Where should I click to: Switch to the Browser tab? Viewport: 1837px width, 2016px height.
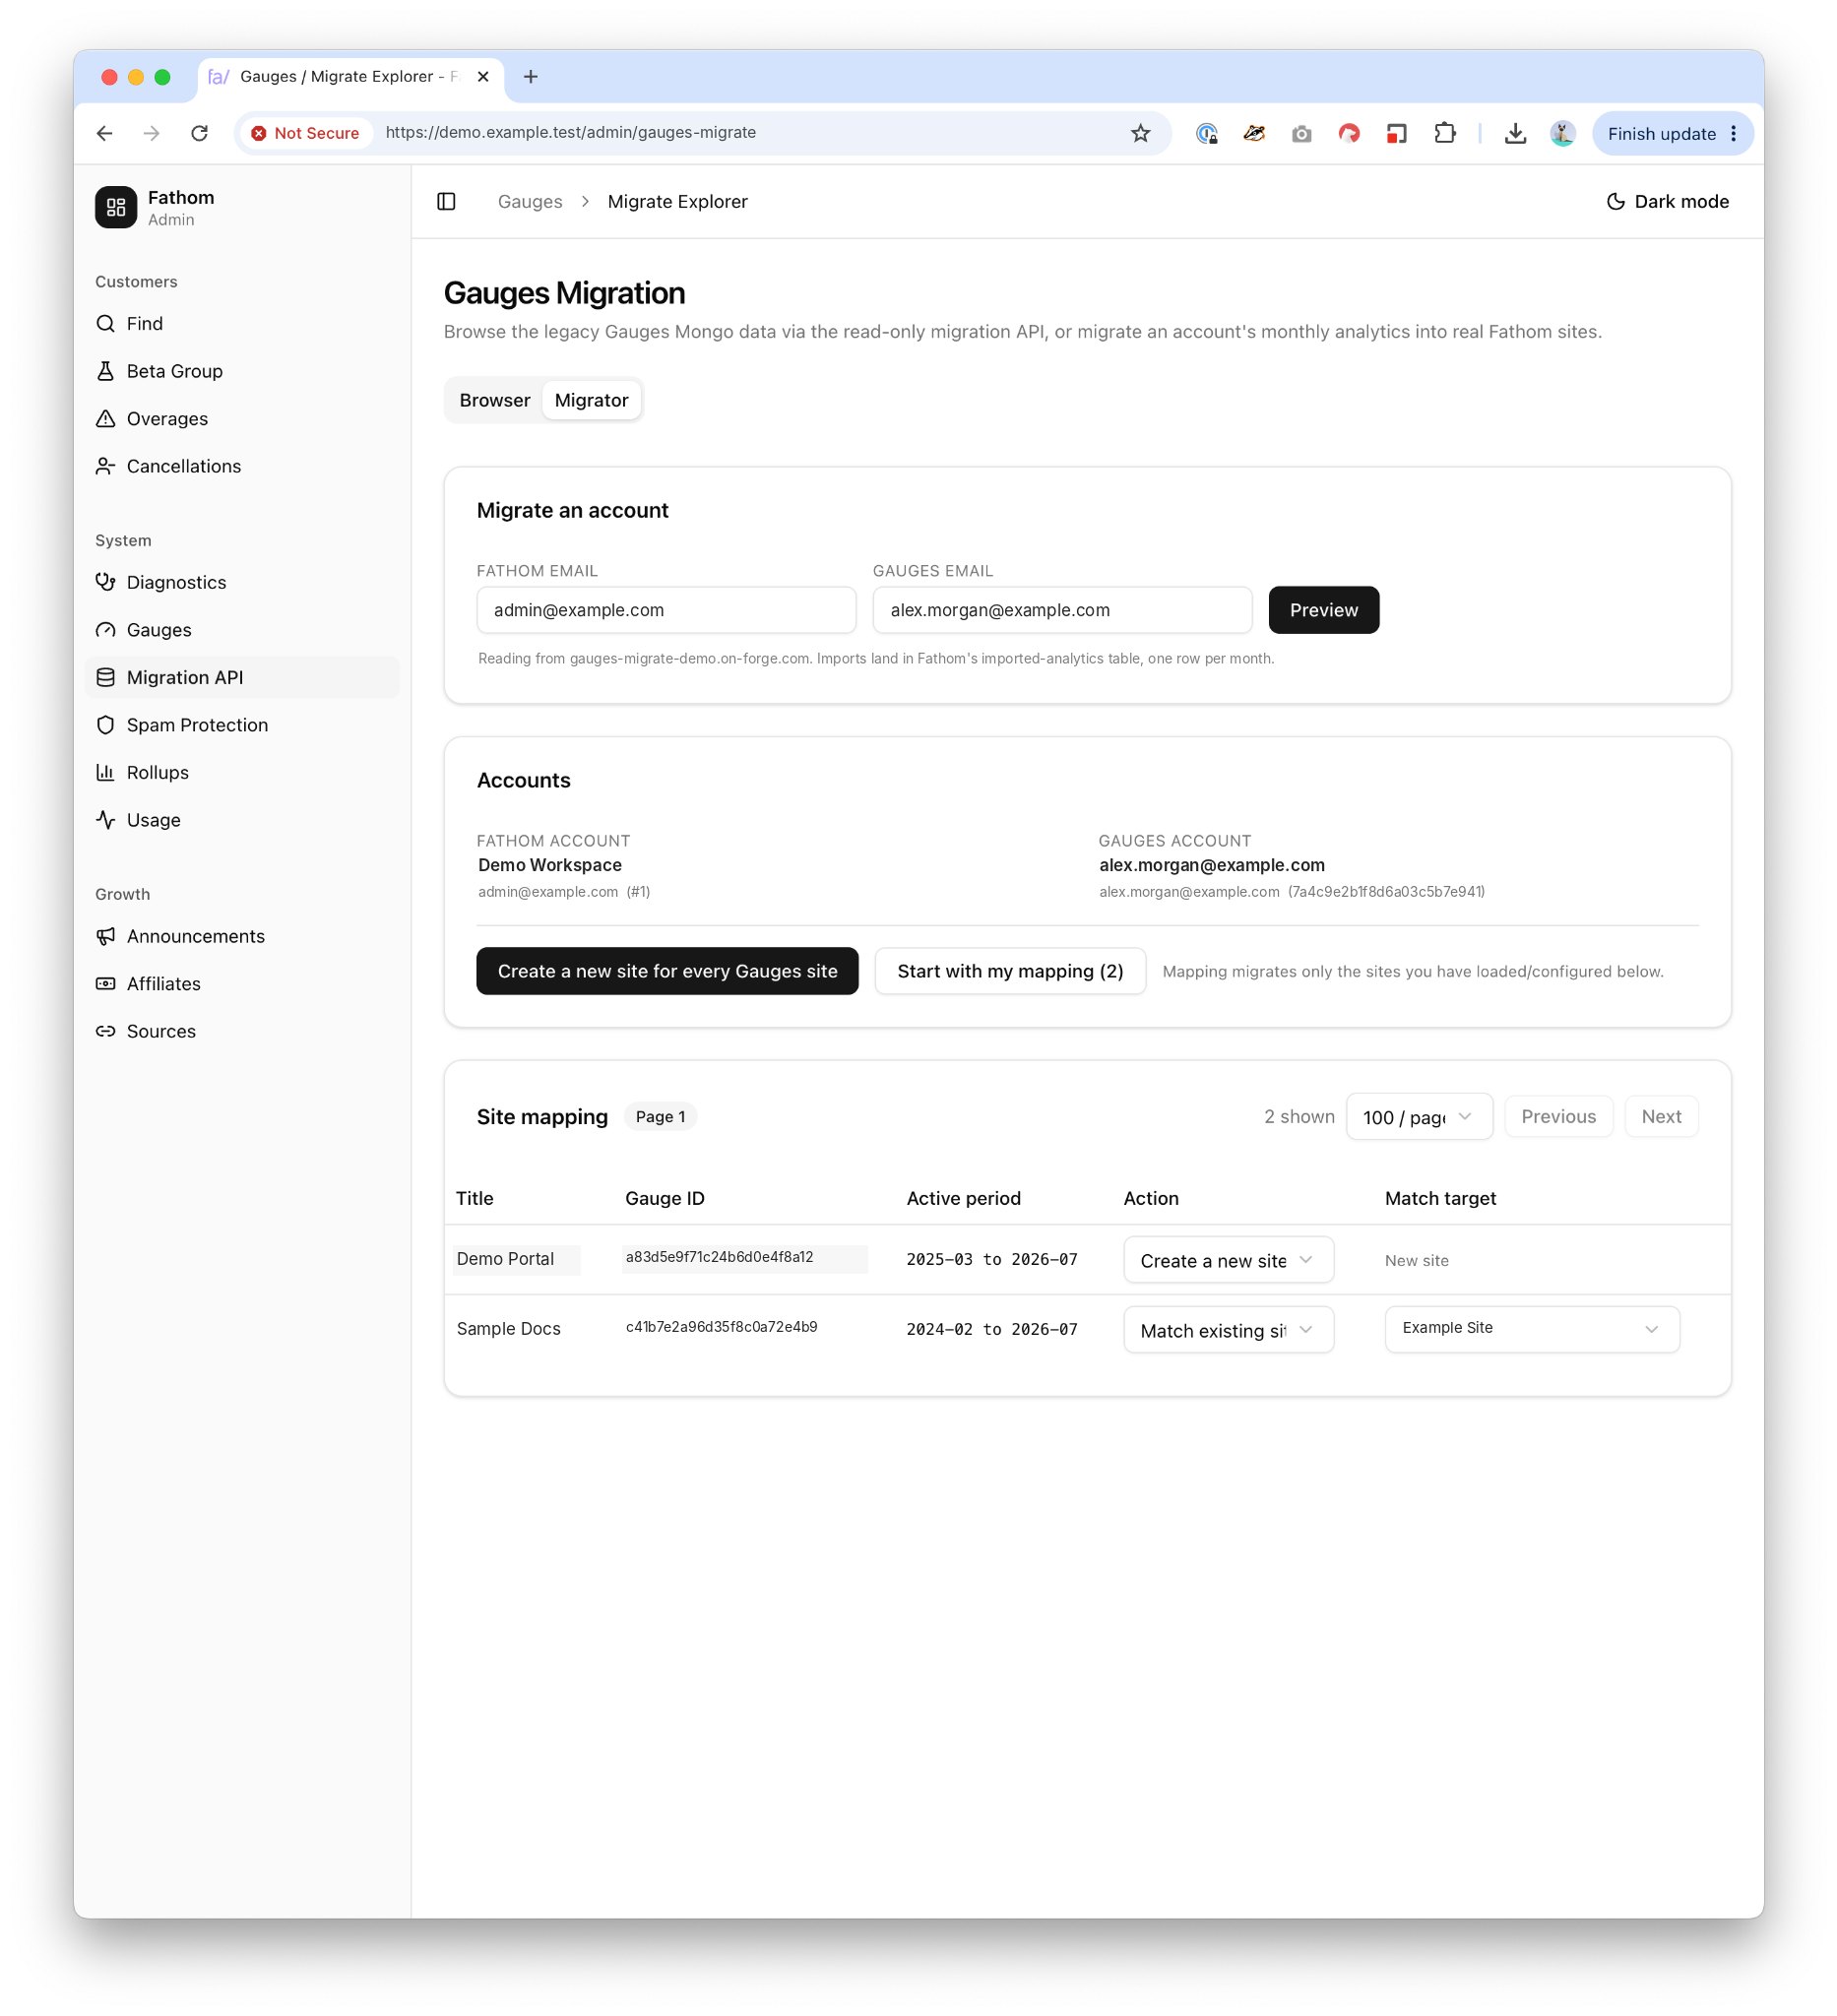click(x=495, y=400)
